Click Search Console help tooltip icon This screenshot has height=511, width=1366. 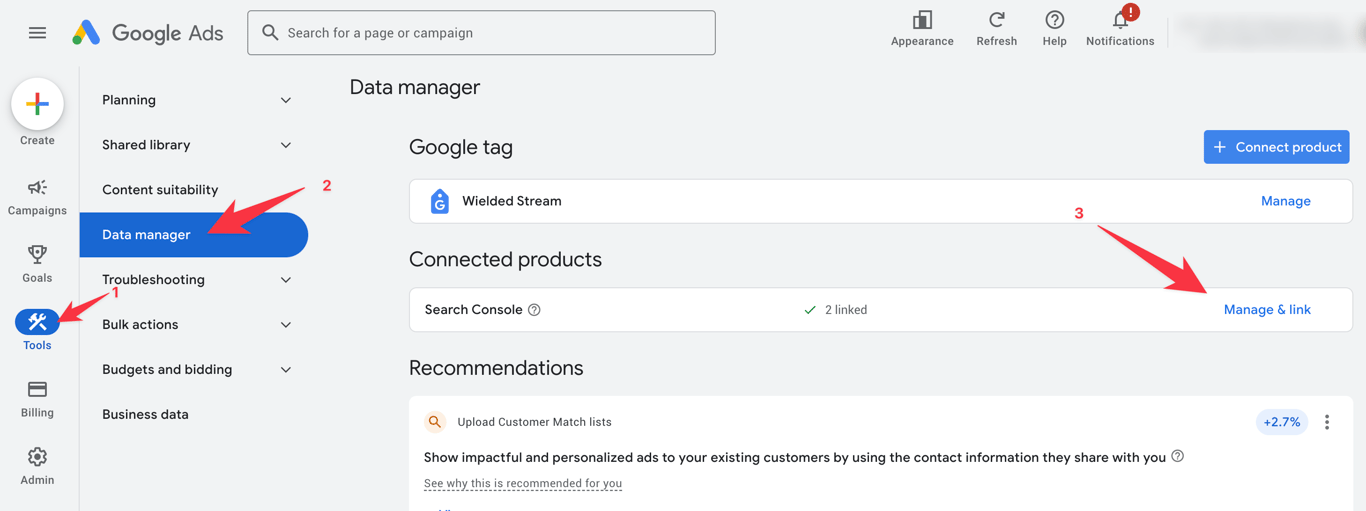(534, 310)
